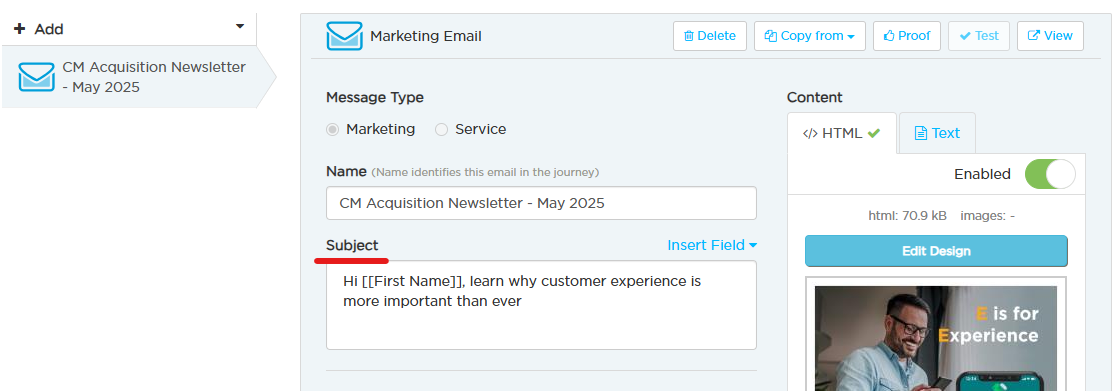Click the envelope icon beside Marketing Email
The width and height of the screenshot is (1117, 391).
pyautogui.click(x=345, y=36)
